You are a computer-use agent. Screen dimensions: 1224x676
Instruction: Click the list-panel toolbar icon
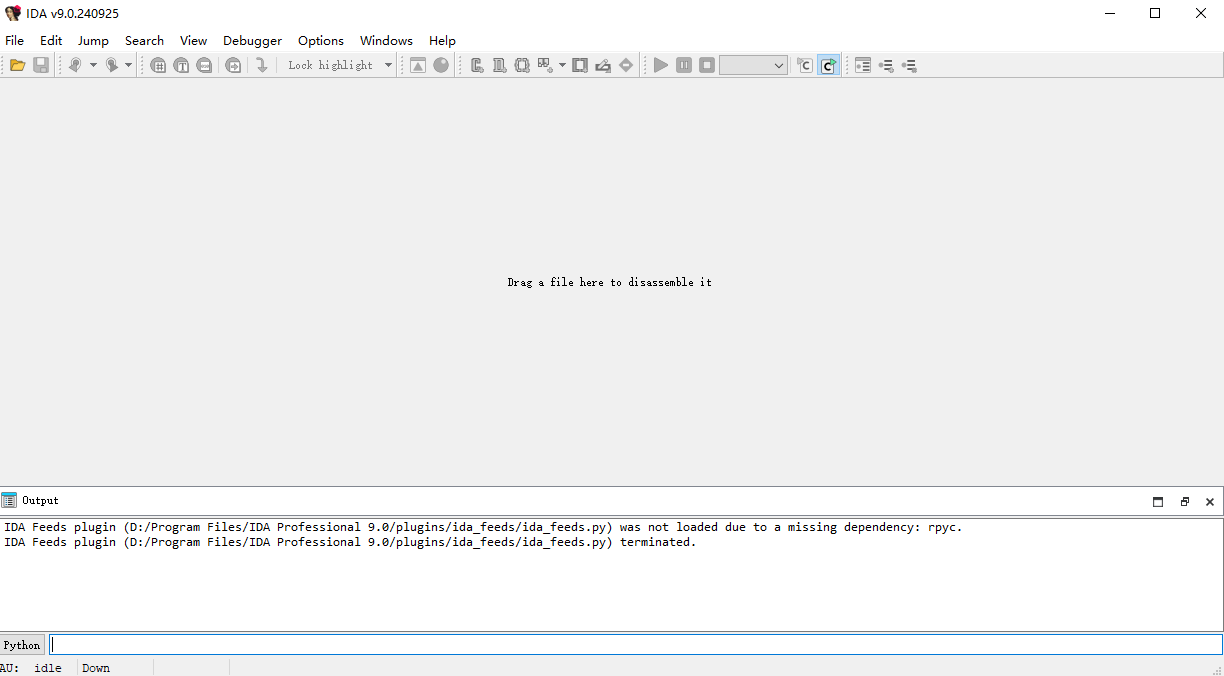[863, 65]
